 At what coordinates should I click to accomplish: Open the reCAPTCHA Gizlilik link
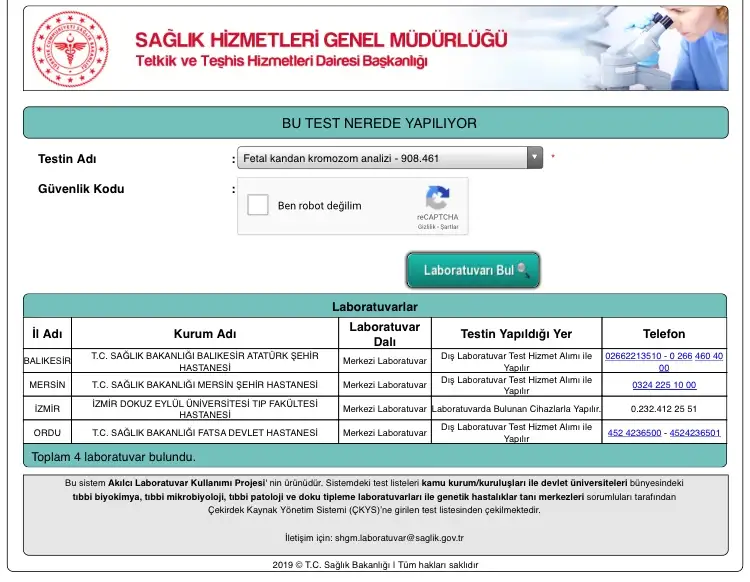click(x=427, y=227)
